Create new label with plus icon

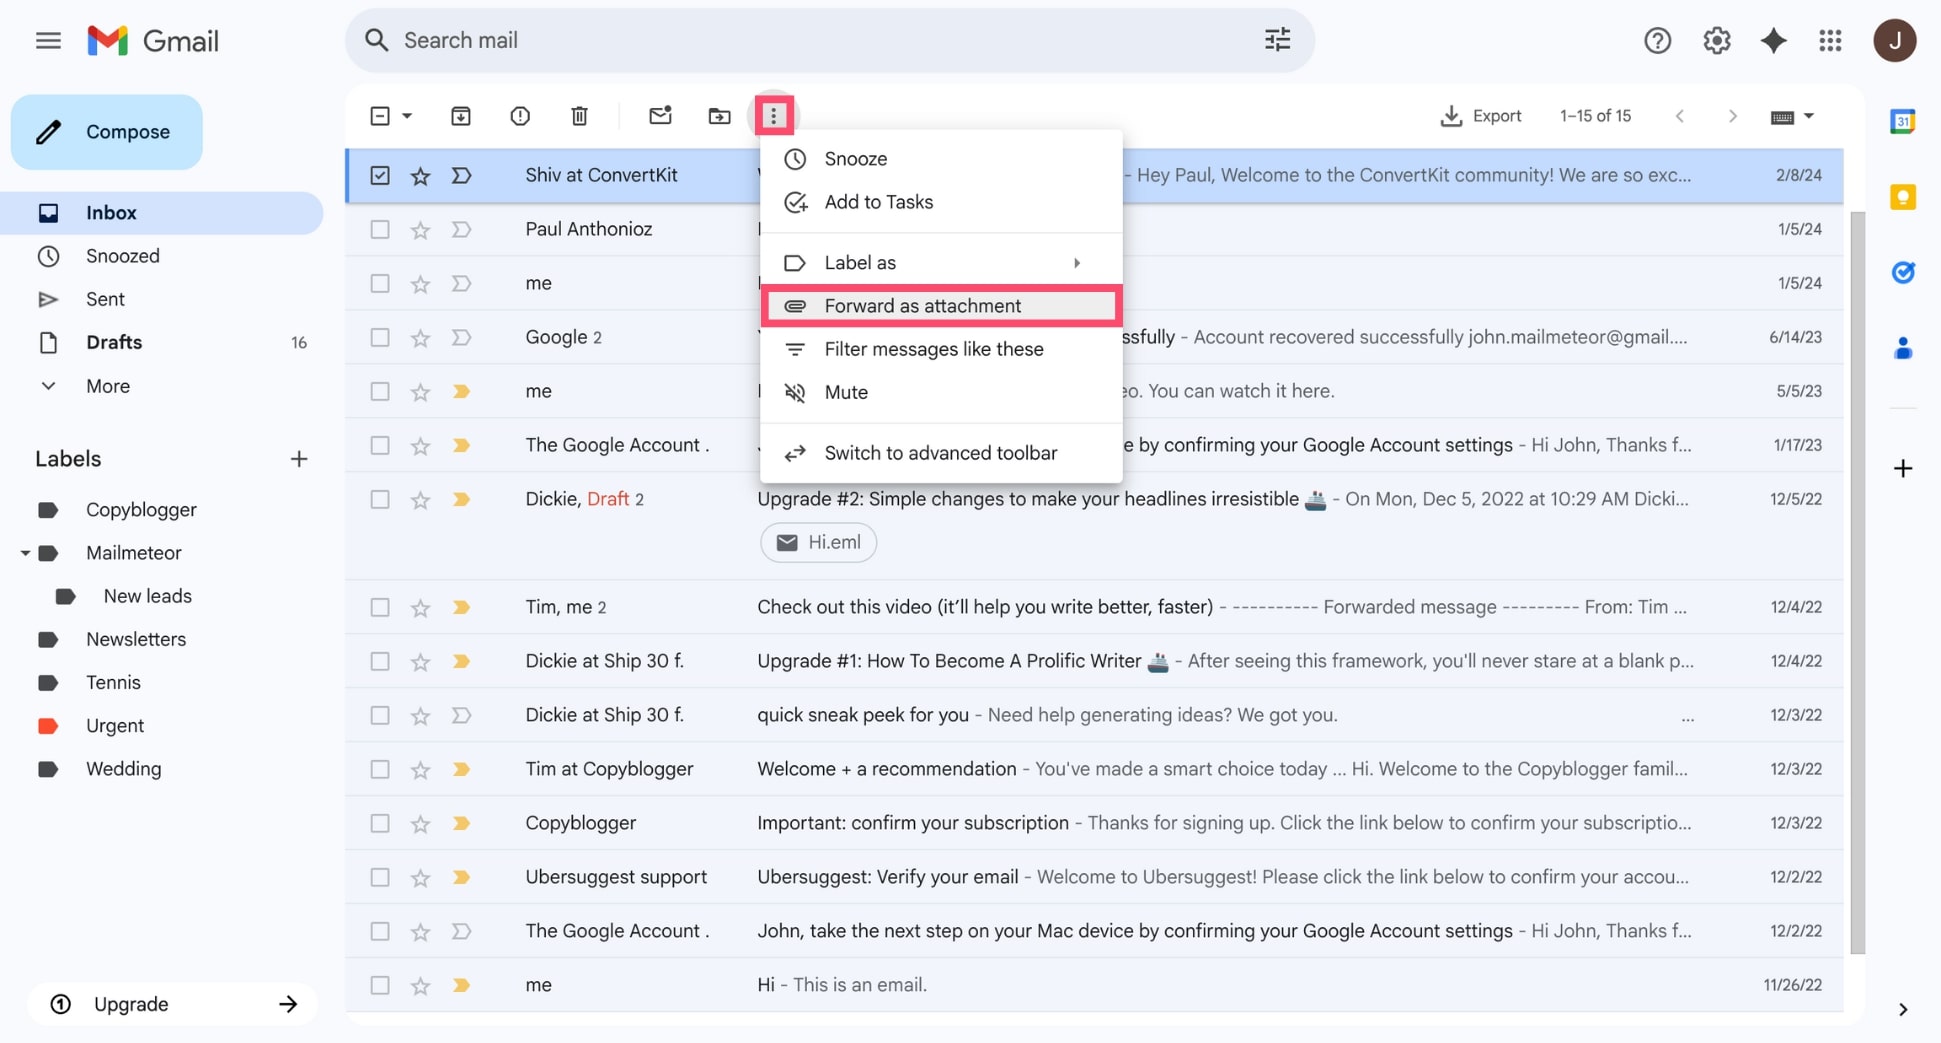298,459
